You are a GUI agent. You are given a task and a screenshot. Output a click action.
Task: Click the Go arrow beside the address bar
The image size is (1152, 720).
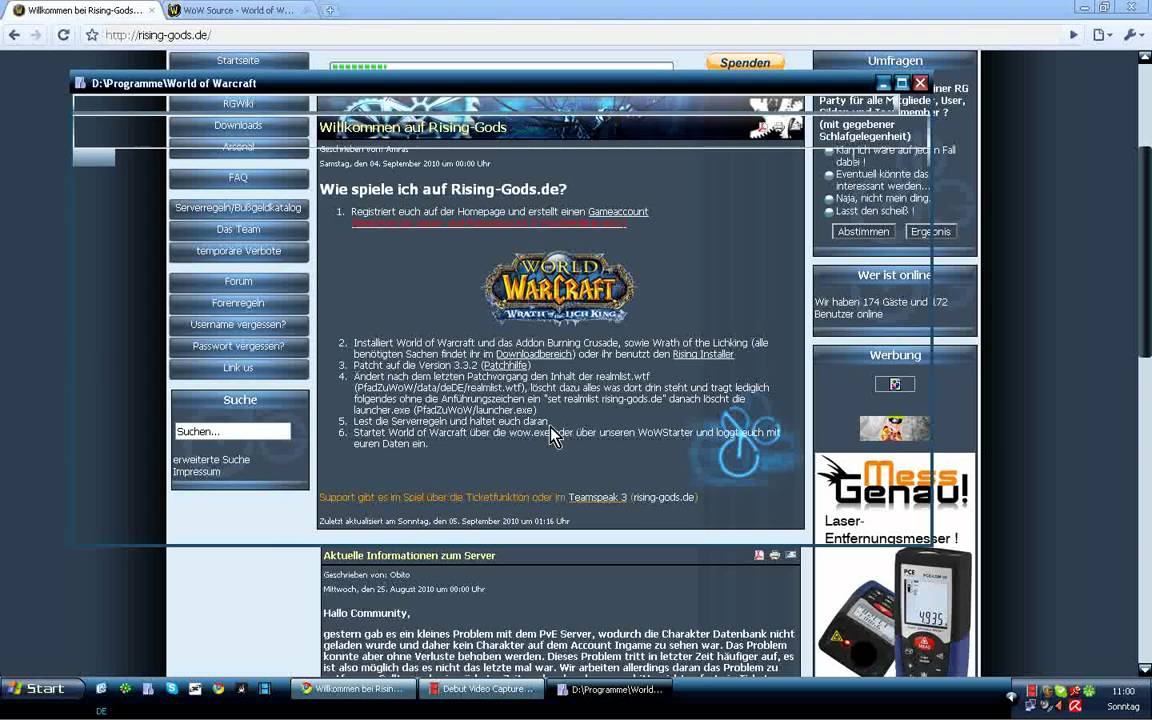coord(1073,35)
